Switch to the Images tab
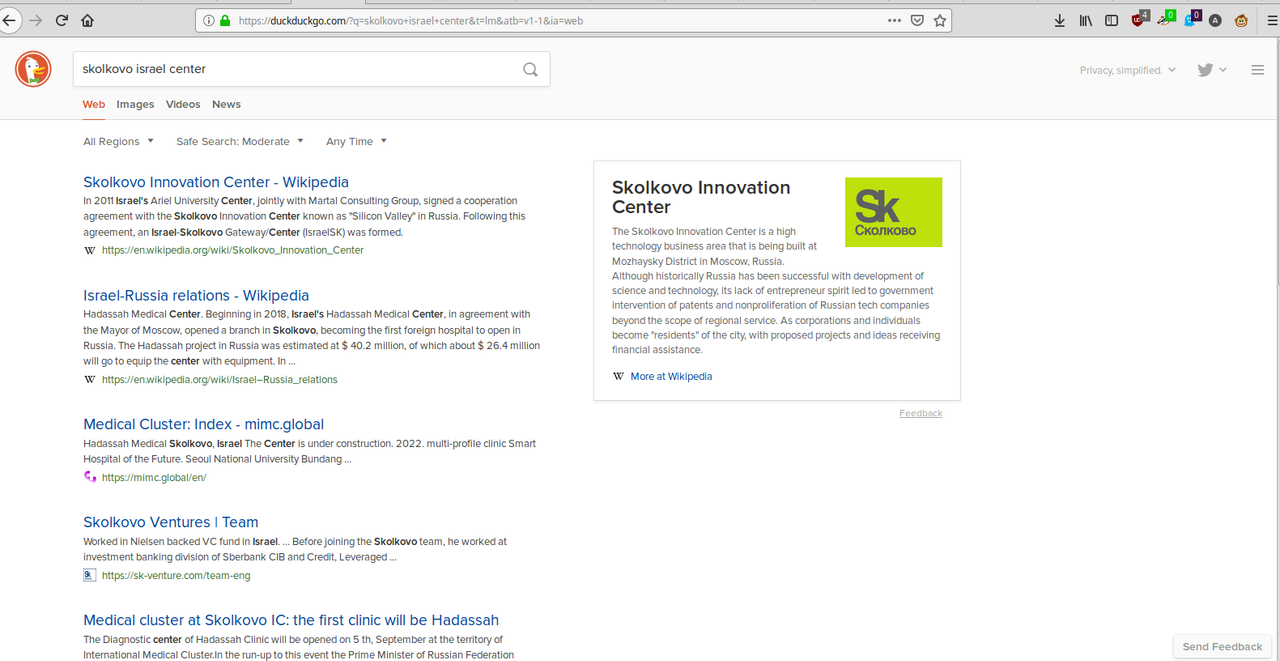 (135, 104)
